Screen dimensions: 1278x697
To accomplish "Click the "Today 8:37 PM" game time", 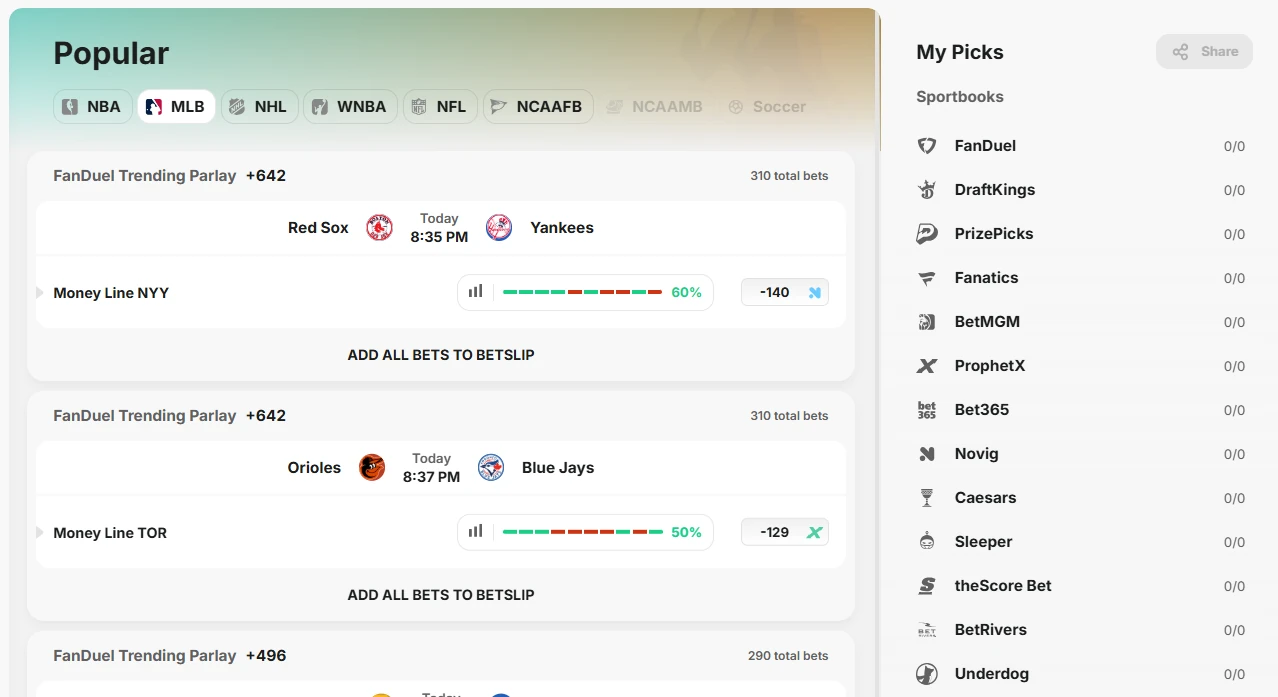I will click(x=431, y=468).
